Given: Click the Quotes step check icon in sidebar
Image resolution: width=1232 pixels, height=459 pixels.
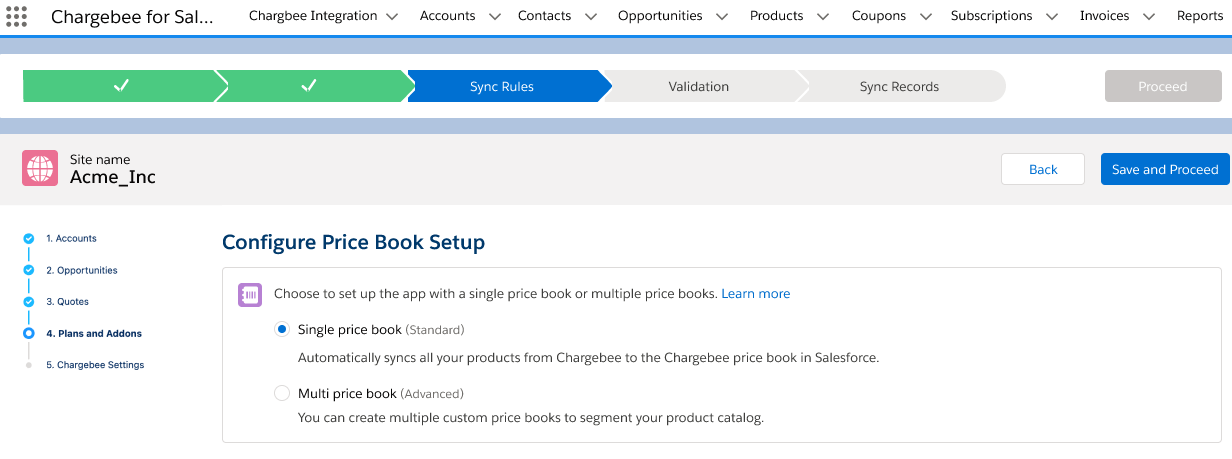Looking at the screenshot, I should tap(29, 302).
